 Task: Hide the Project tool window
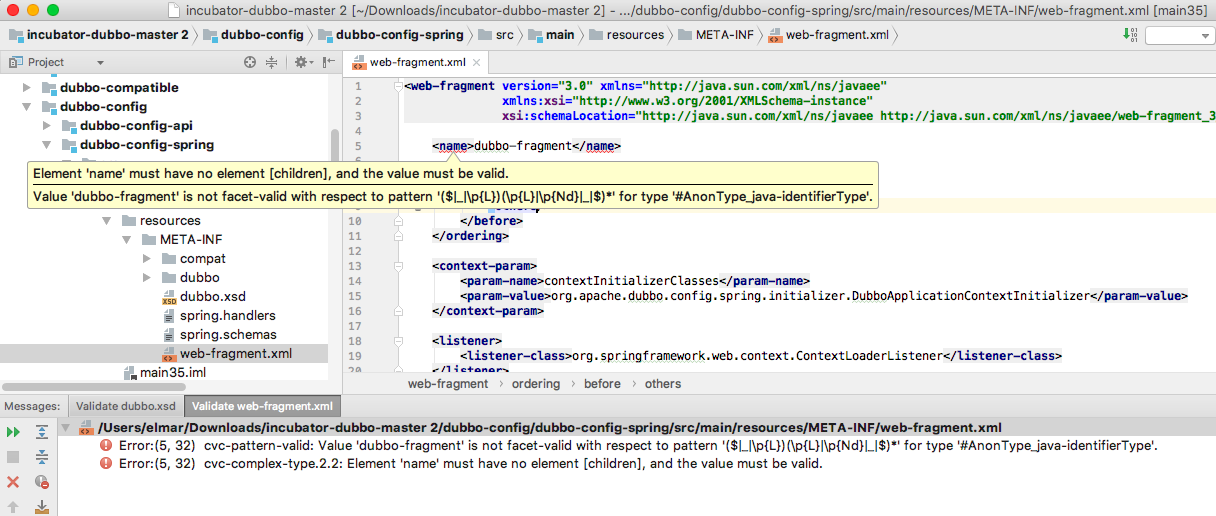(x=327, y=62)
